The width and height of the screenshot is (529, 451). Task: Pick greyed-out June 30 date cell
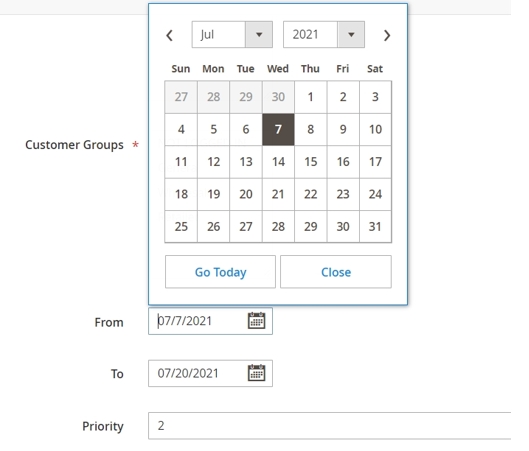[x=278, y=97]
